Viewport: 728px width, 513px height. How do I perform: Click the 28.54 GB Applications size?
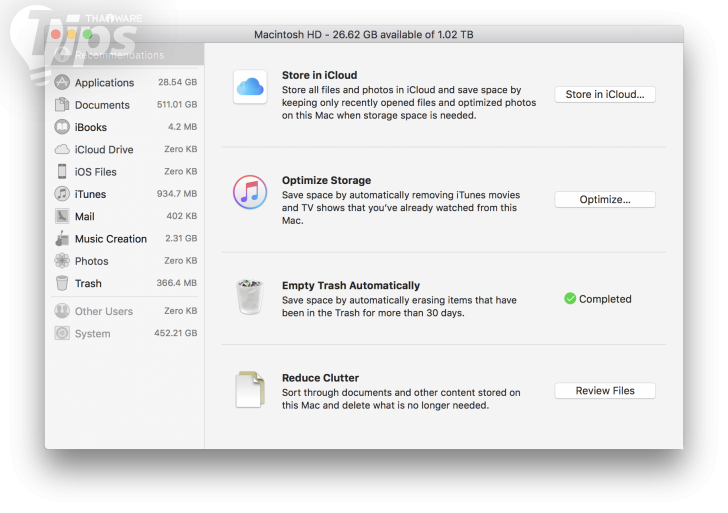177,82
